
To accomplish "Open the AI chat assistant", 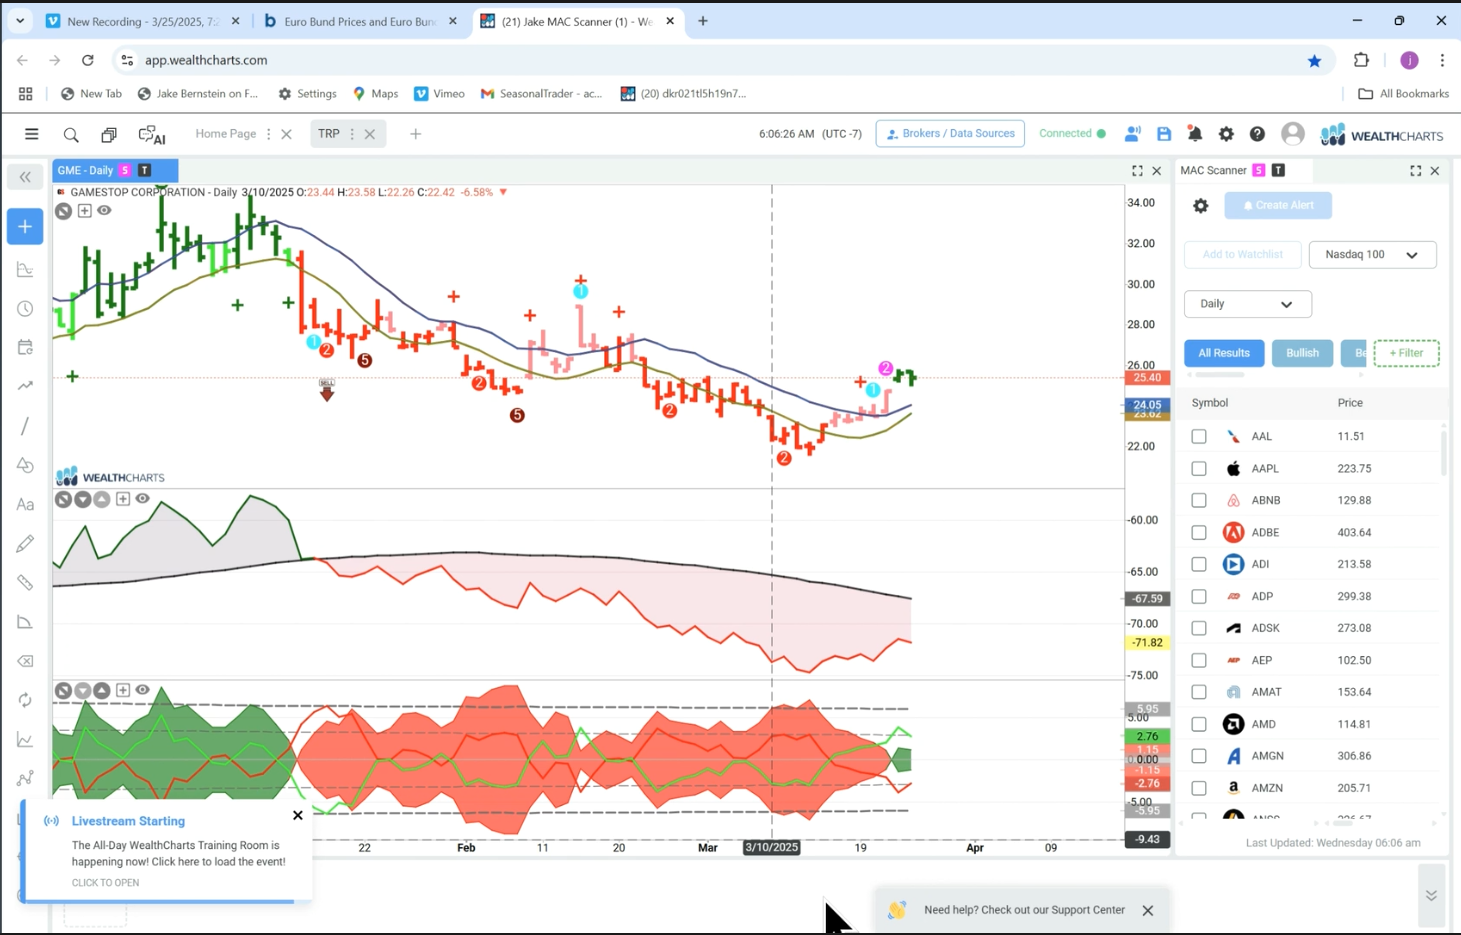I will (152, 135).
